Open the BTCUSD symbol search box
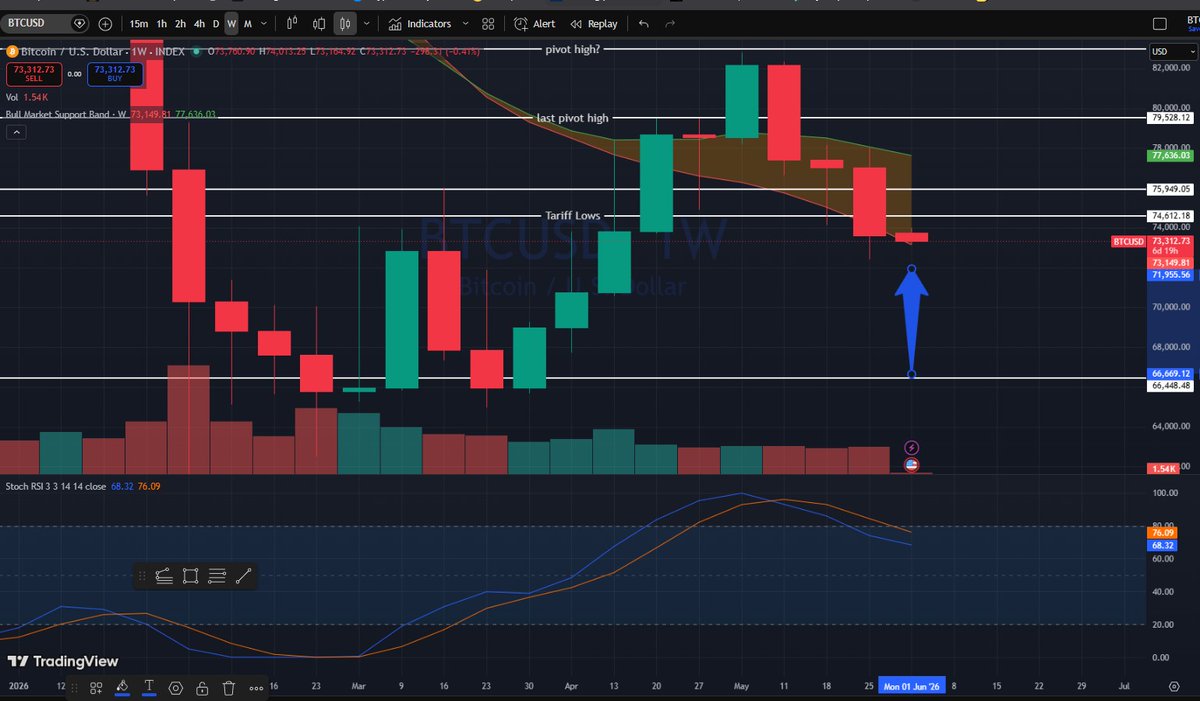The image size is (1200, 701). (x=46, y=23)
